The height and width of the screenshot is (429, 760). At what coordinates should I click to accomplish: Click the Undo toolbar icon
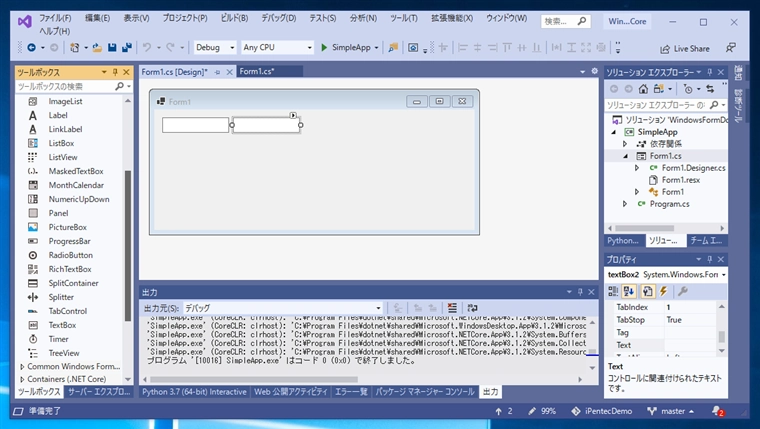[146, 48]
